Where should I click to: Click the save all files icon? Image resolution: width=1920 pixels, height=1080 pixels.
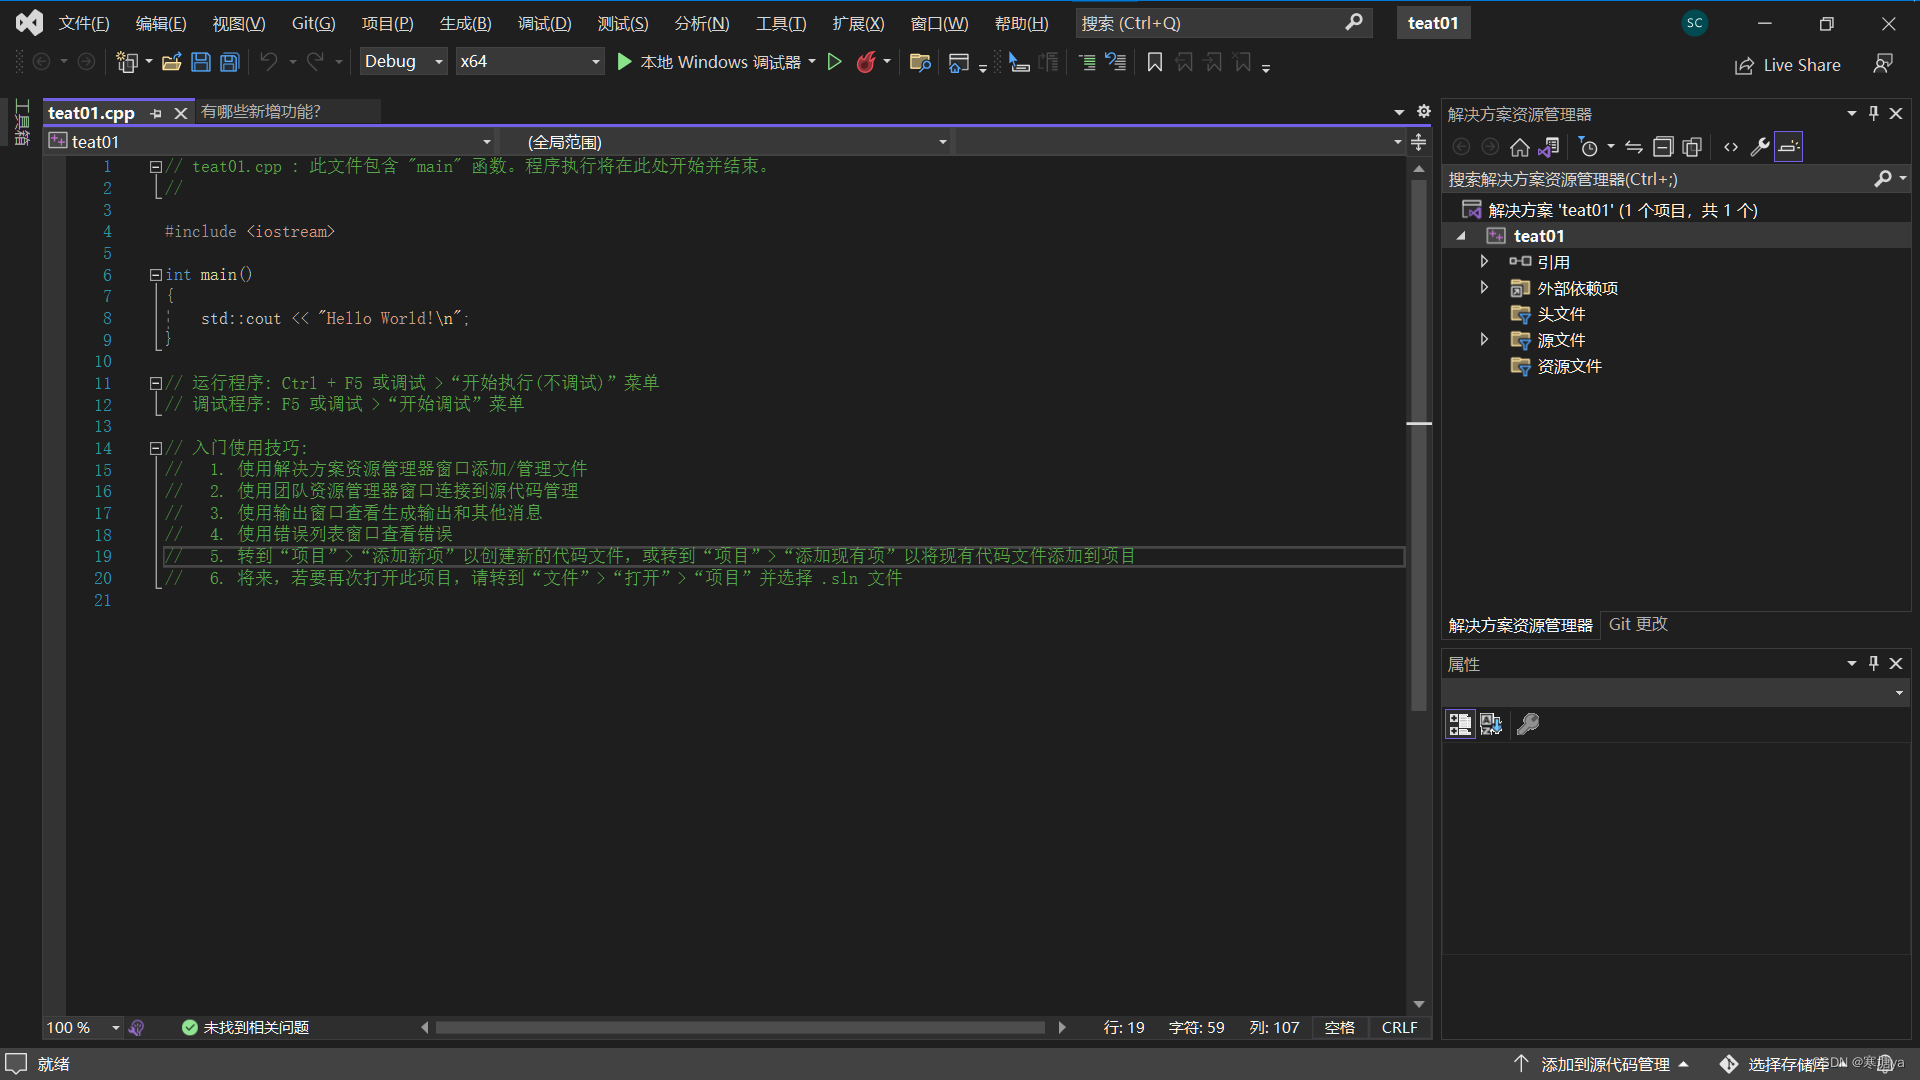coord(230,63)
